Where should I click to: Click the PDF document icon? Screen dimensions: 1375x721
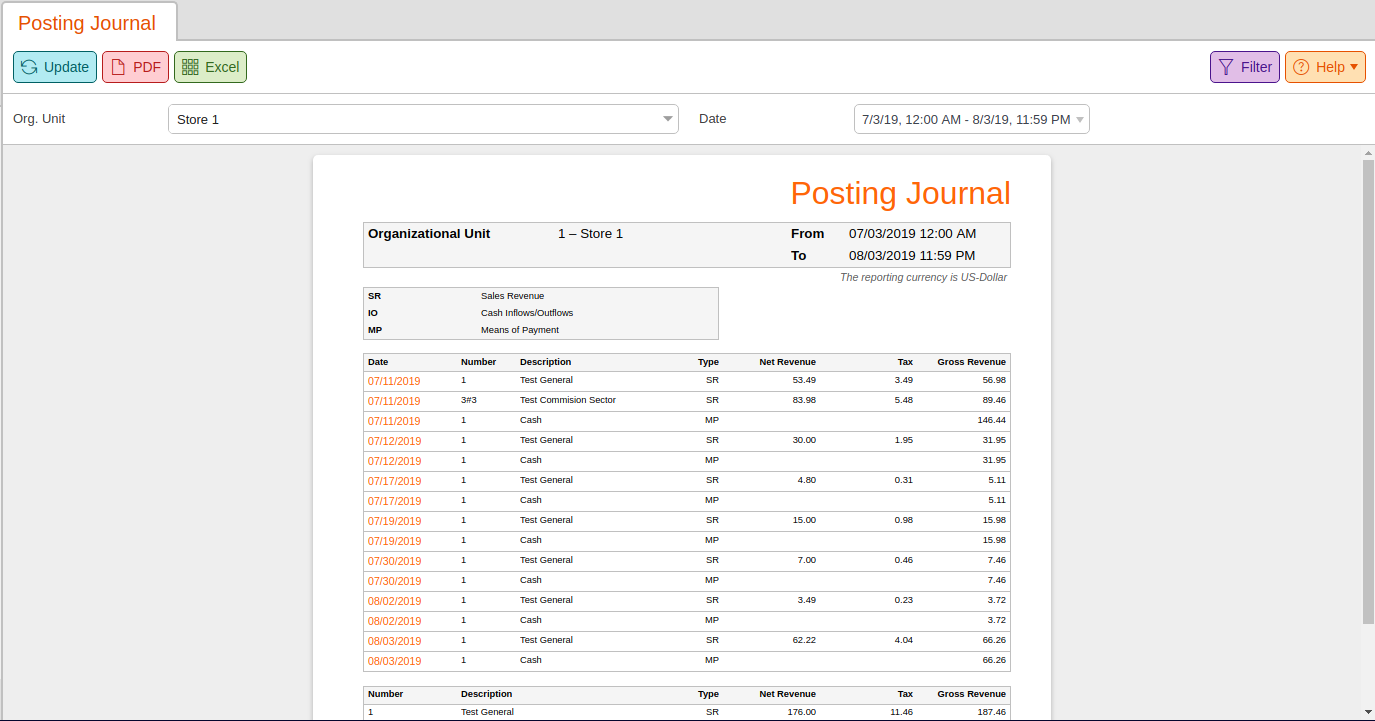118,67
